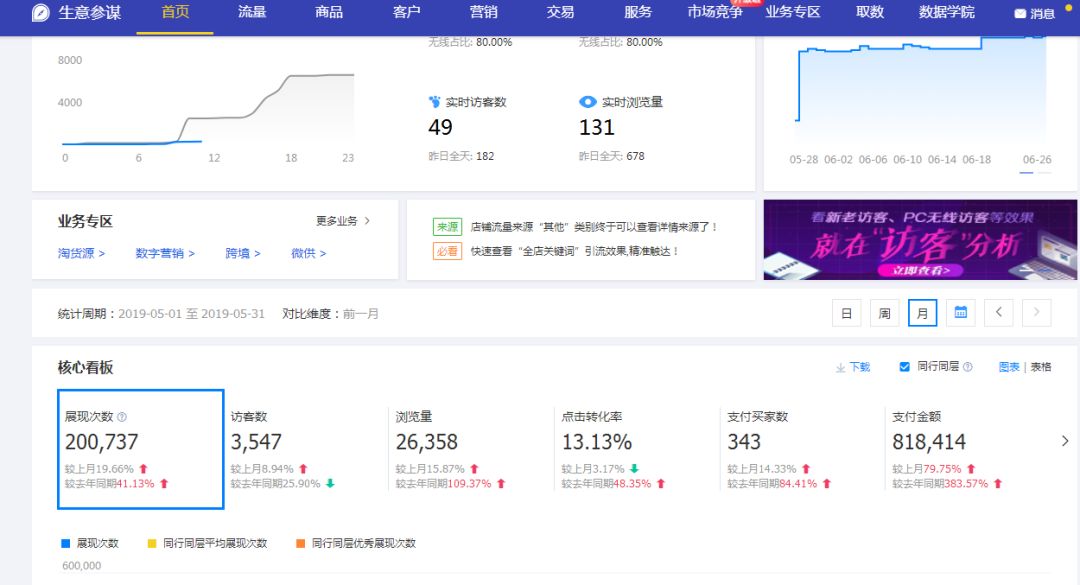
Task: Go to previous period with left arrow
Action: (x=998, y=313)
